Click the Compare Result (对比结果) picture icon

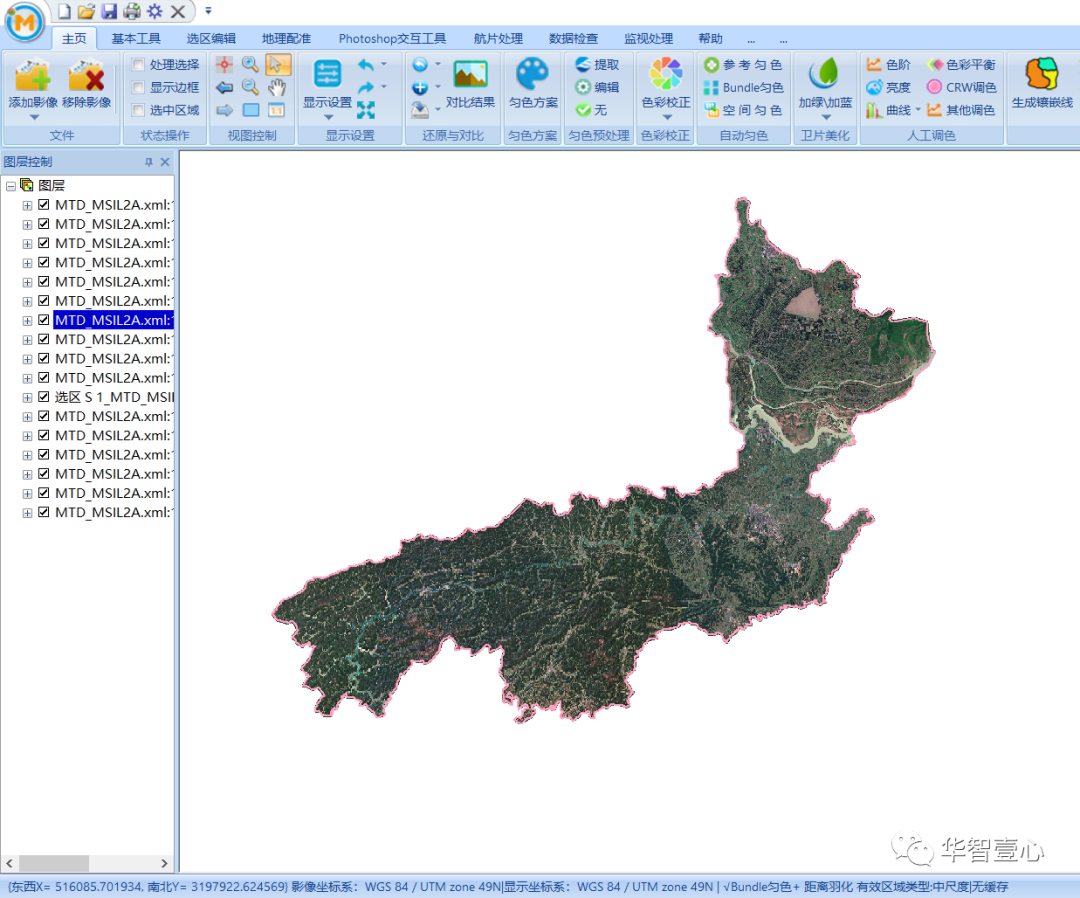(470, 74)
